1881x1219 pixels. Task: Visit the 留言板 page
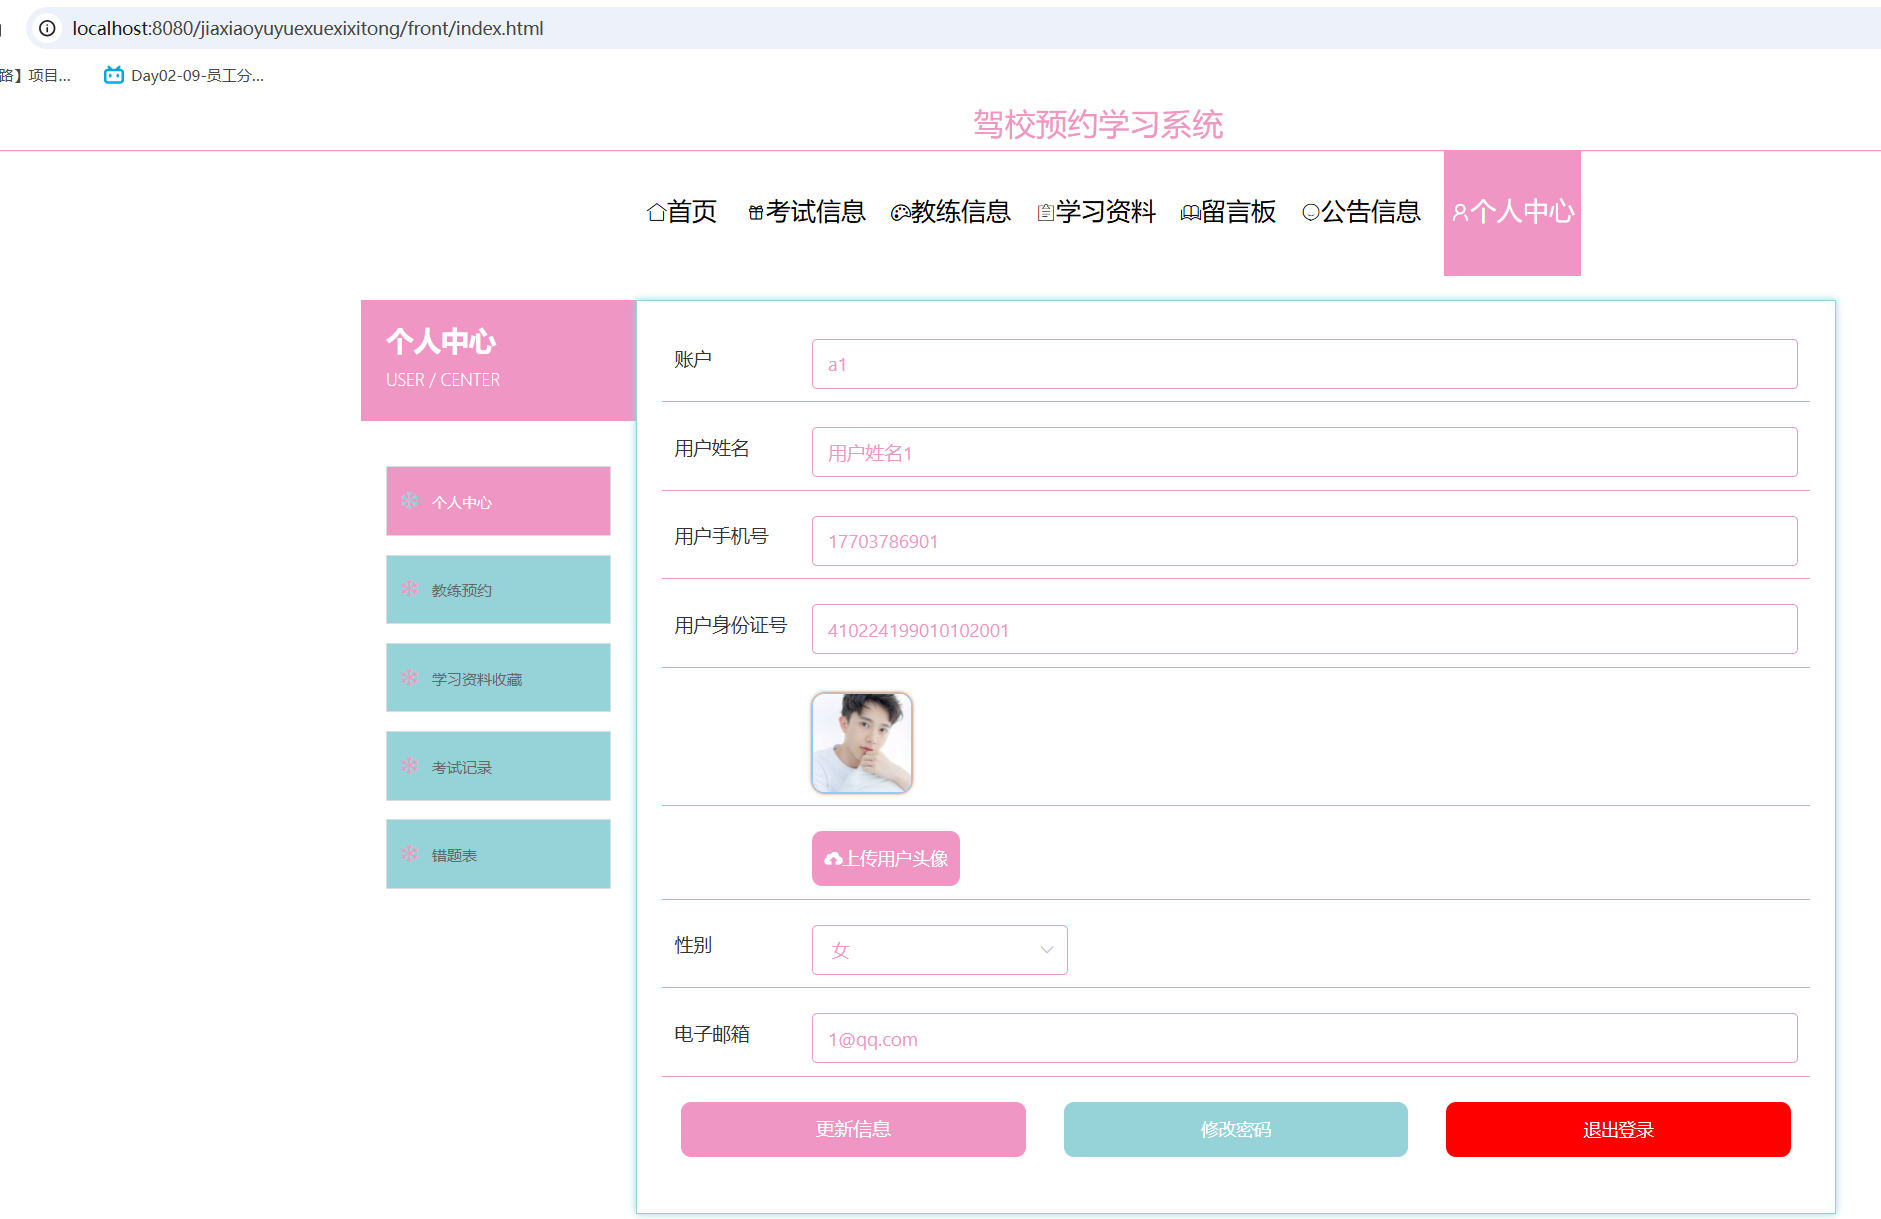(x=1229, y=212)
